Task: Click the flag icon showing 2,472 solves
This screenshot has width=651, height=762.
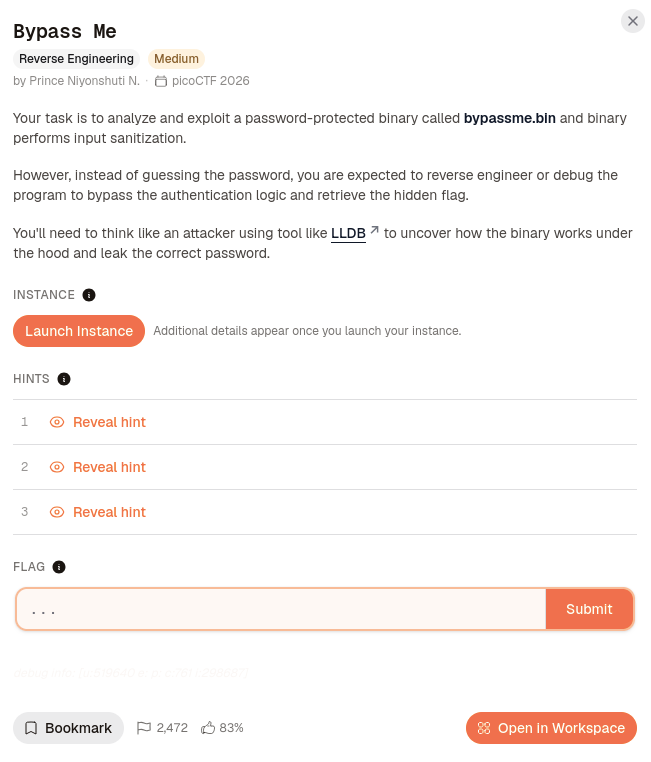Action: click(x=144, y=728)
